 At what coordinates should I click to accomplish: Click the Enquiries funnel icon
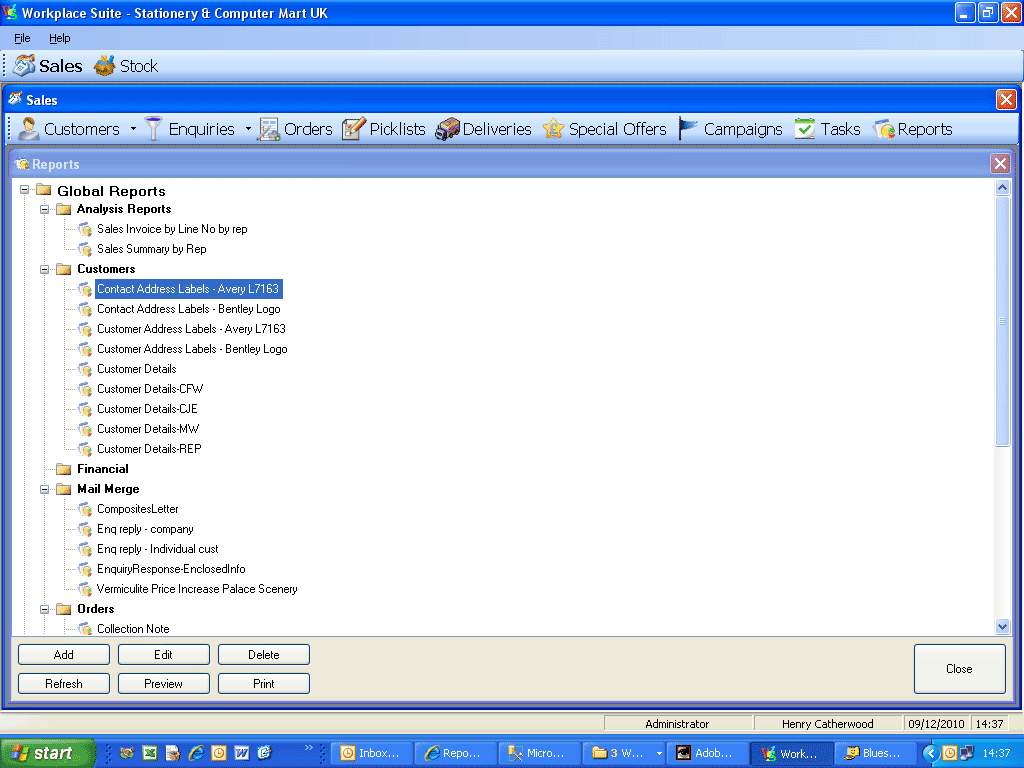click(153, 129)
